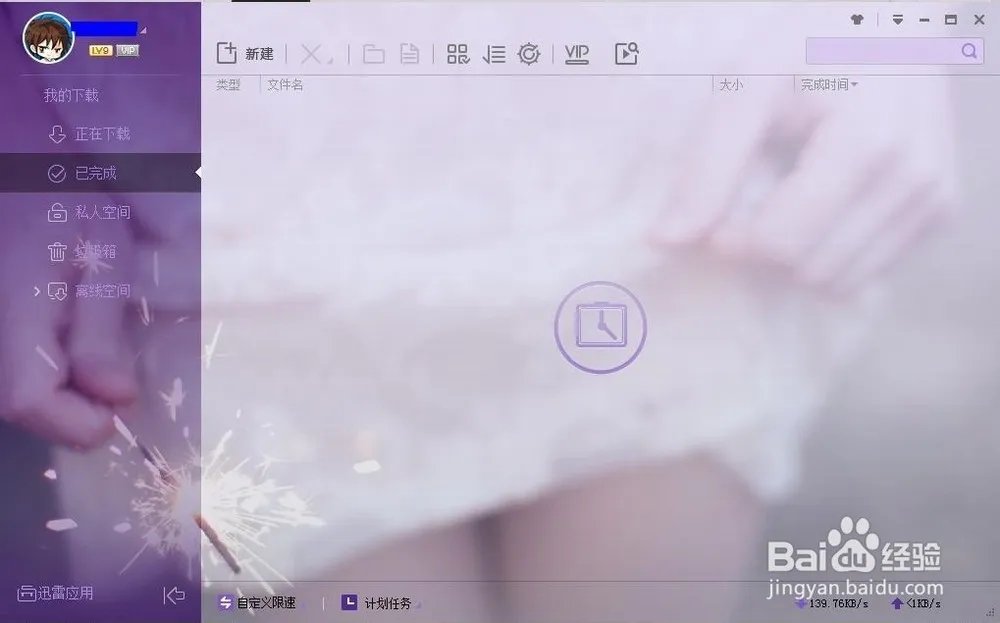
Task: Click the video play icon in toolbar
Action: tap(627, 54)
